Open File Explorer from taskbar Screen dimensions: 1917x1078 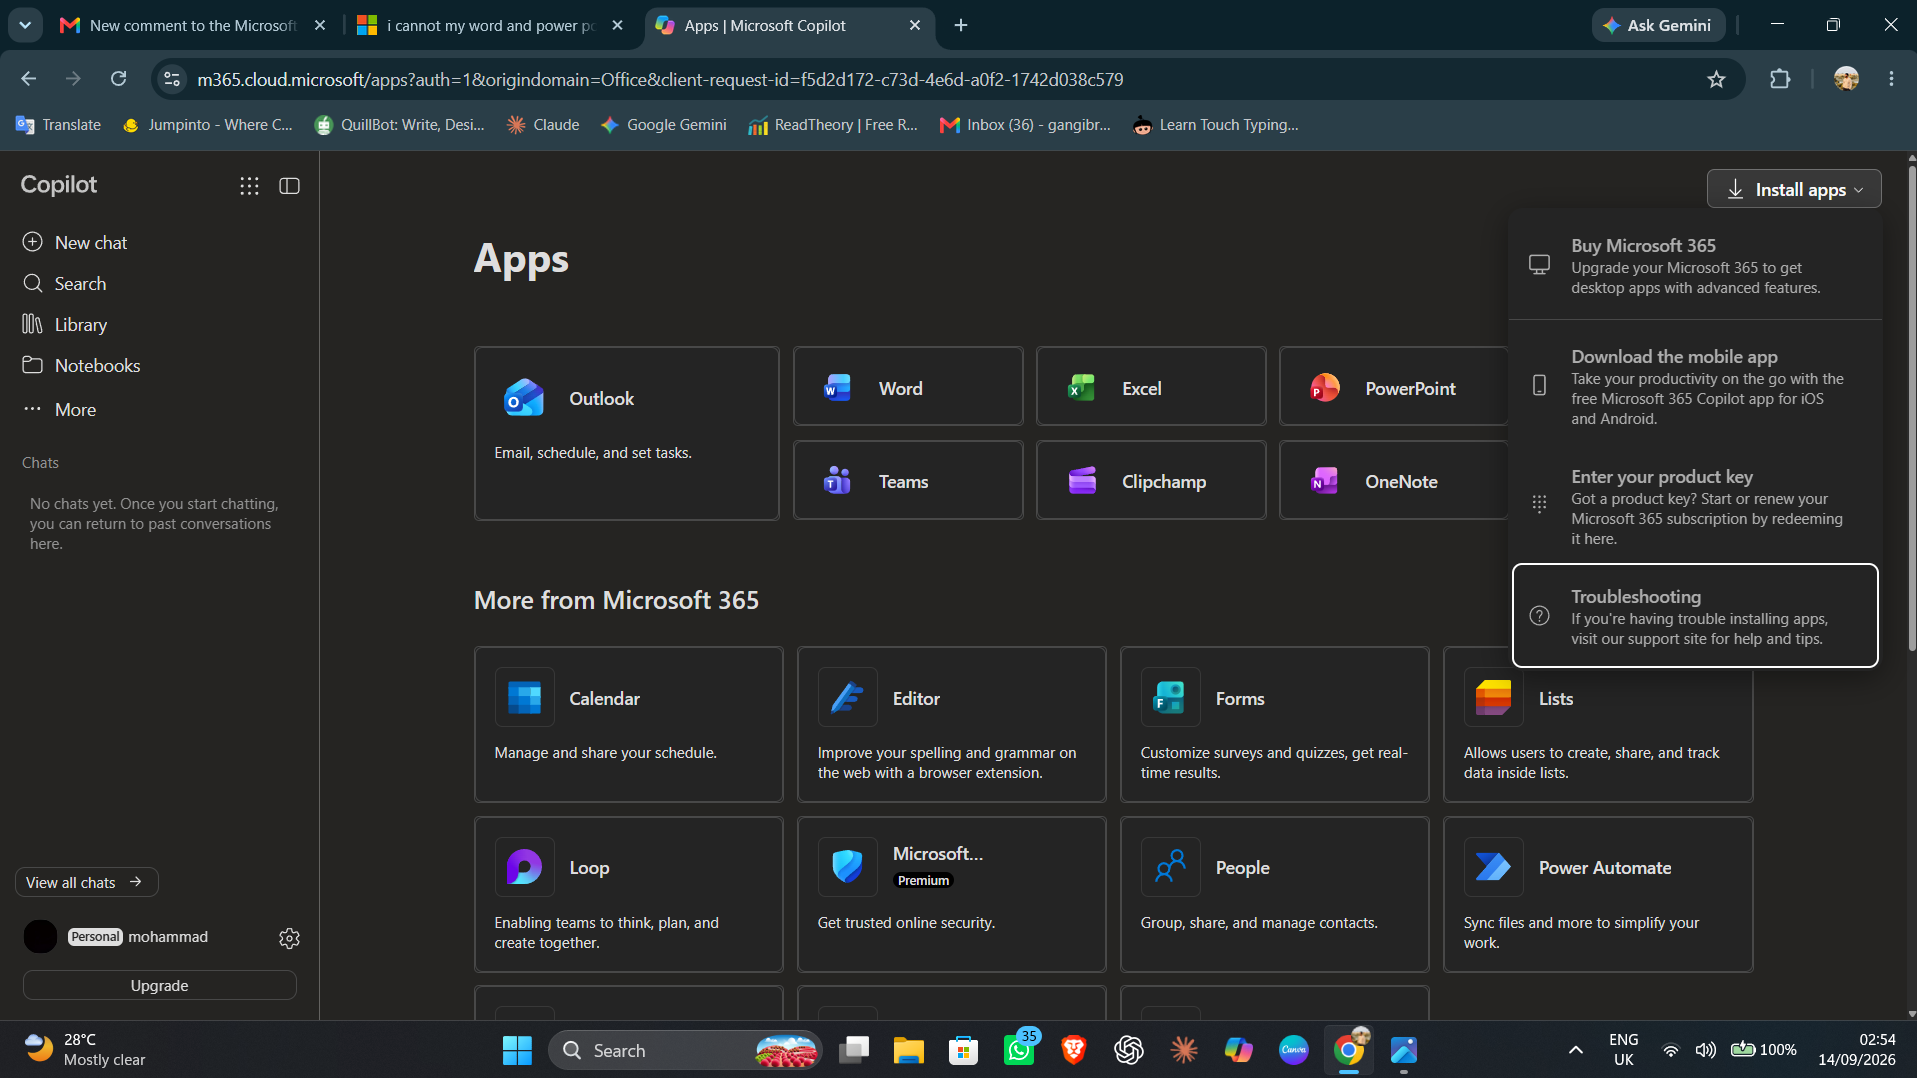click(x=908, y=1050)
